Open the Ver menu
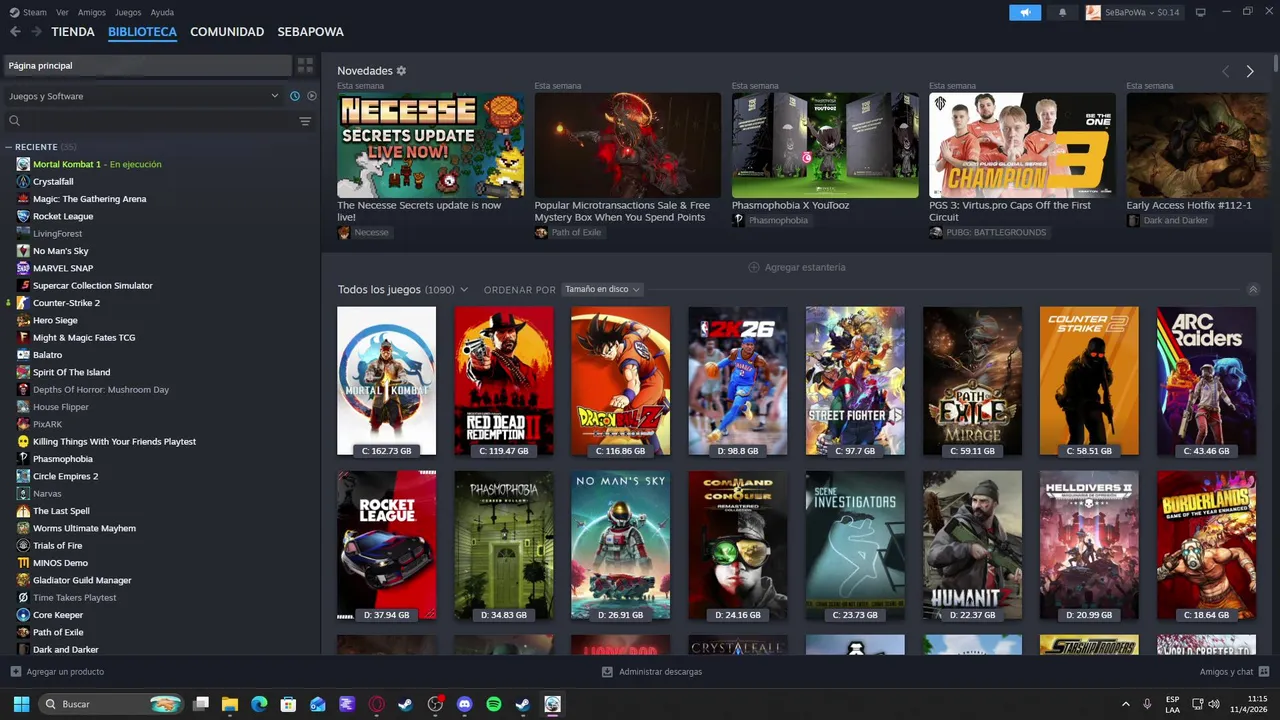The image size is (1280, 720). (62, 12)
